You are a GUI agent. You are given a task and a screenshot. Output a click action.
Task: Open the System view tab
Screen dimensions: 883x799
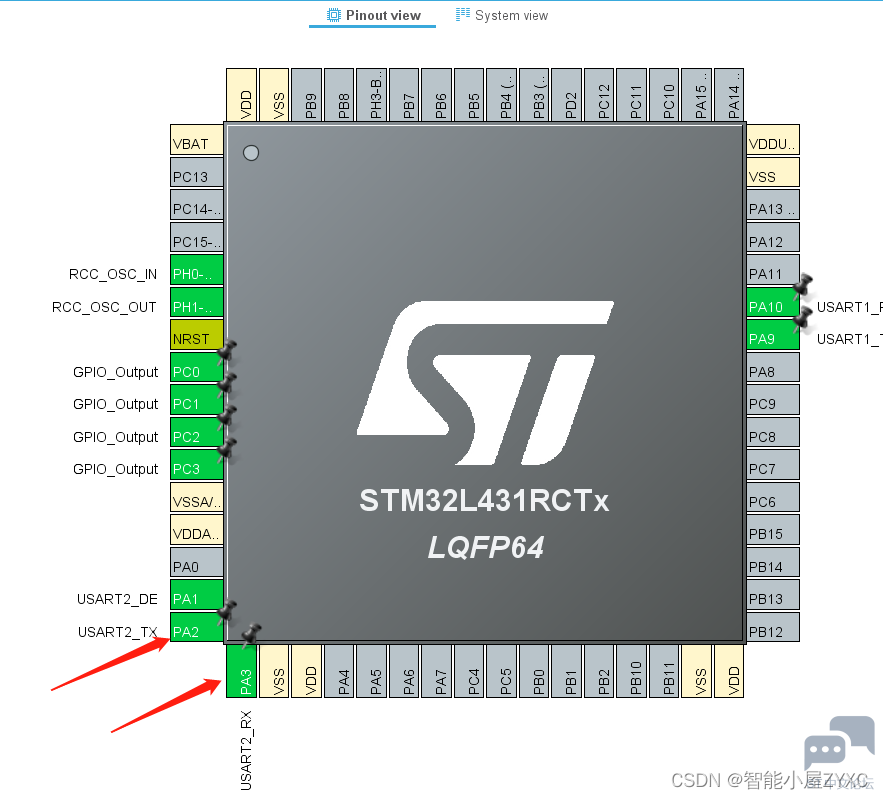(x=502, y=15)
